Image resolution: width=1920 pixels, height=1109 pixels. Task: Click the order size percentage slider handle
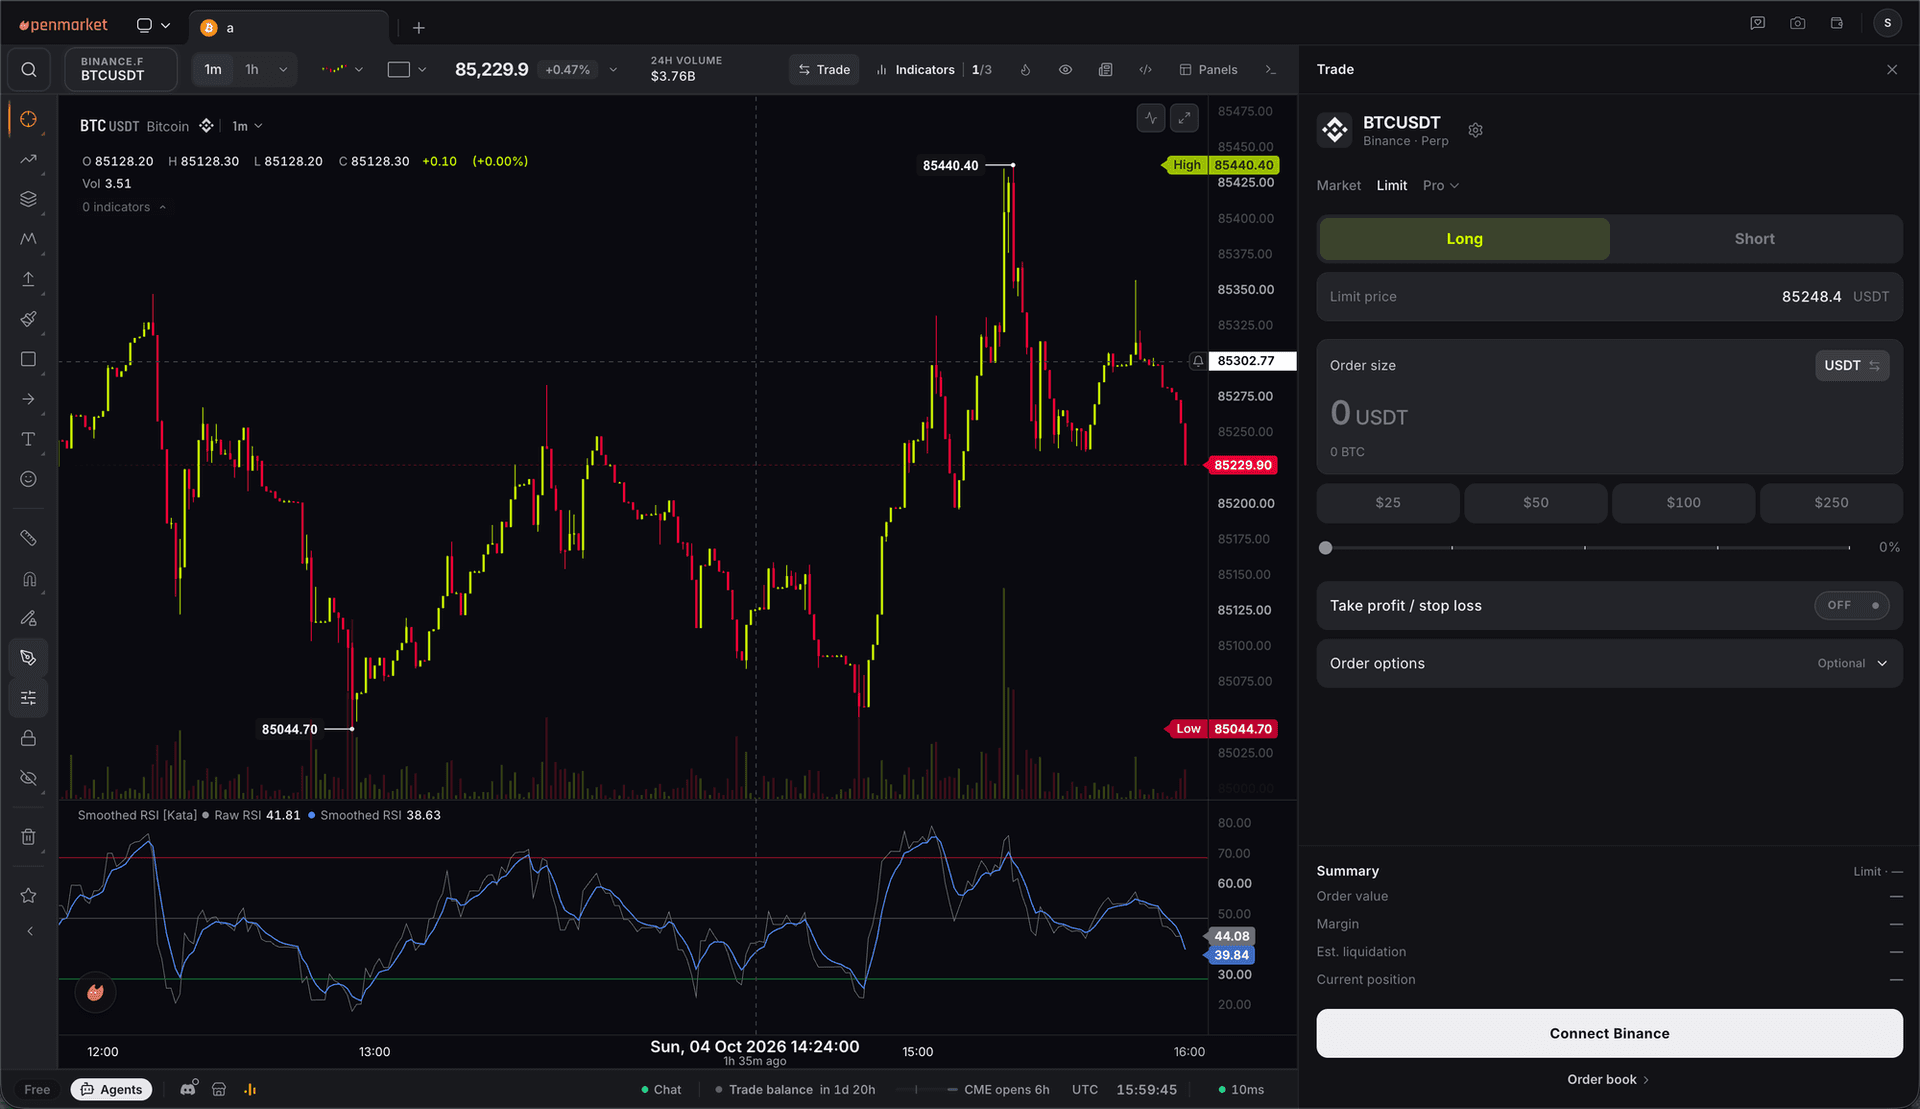pos(1325,547)
